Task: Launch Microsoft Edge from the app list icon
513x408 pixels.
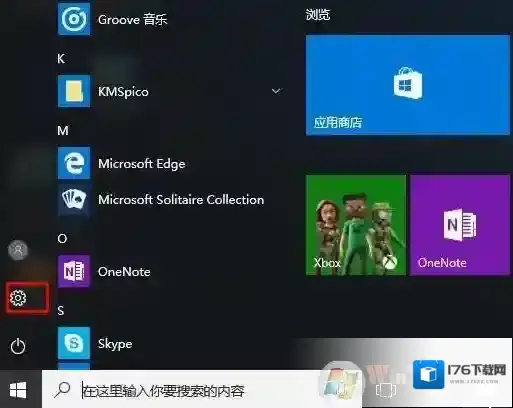Action: [74, 163]
